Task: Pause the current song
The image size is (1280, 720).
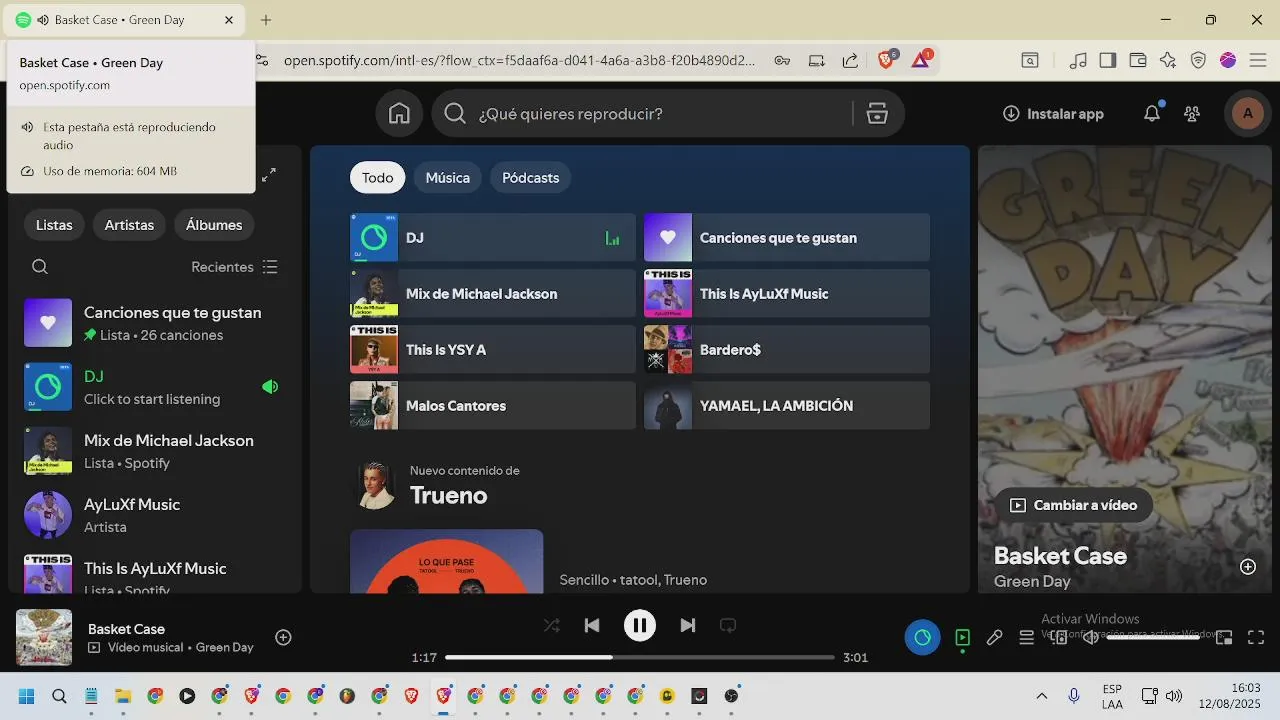Action: [640, 626]
